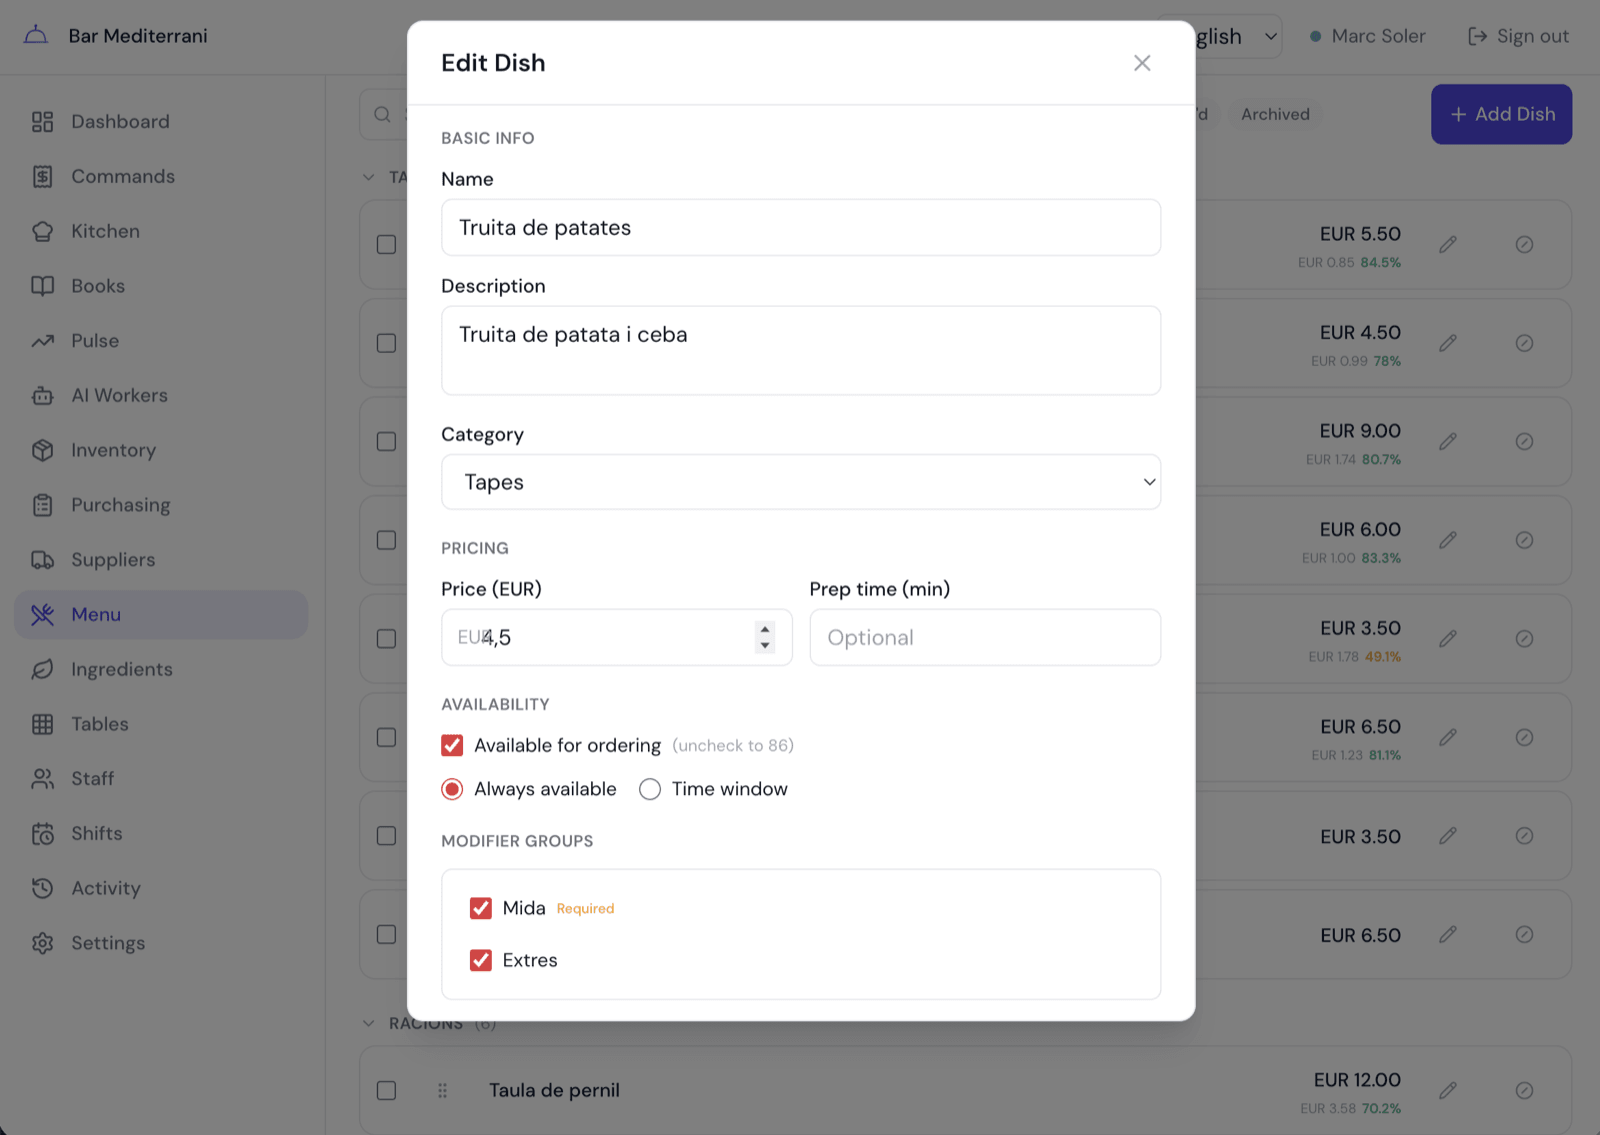The image size is (1600, 1135).
Task: Open the Category dropdown showing Tapes
Action: pyautogui.click(x=801, y=482)
